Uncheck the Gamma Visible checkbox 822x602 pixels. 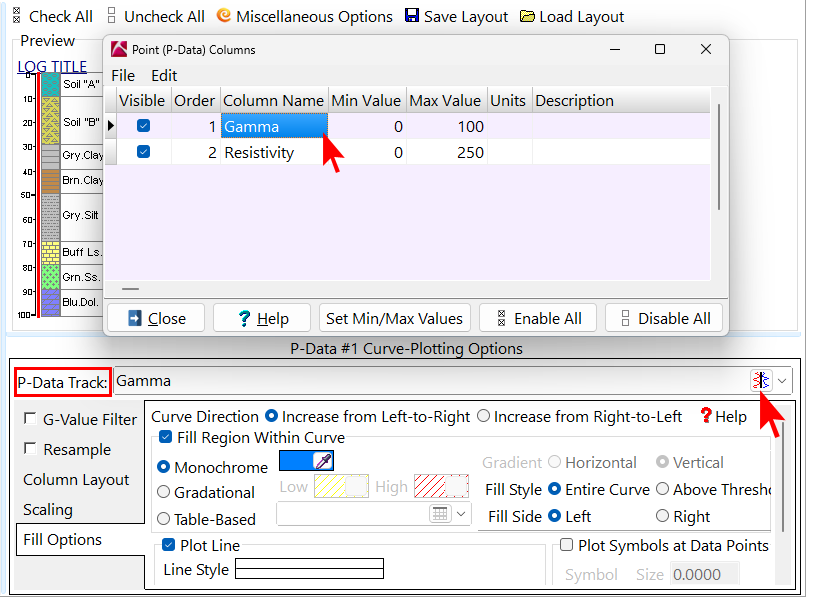tap(144, 126)
